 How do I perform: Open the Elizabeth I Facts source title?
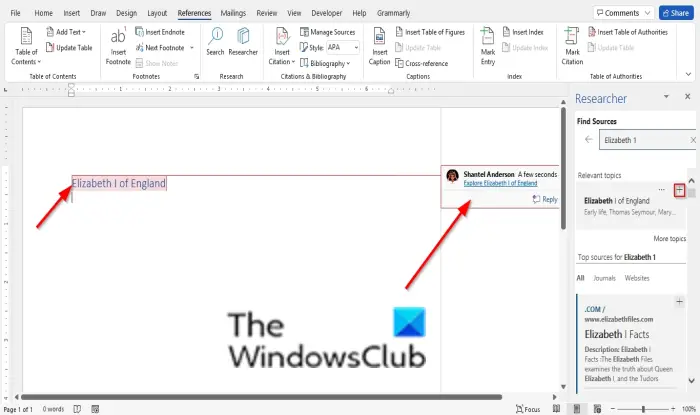tap(617, 334)
